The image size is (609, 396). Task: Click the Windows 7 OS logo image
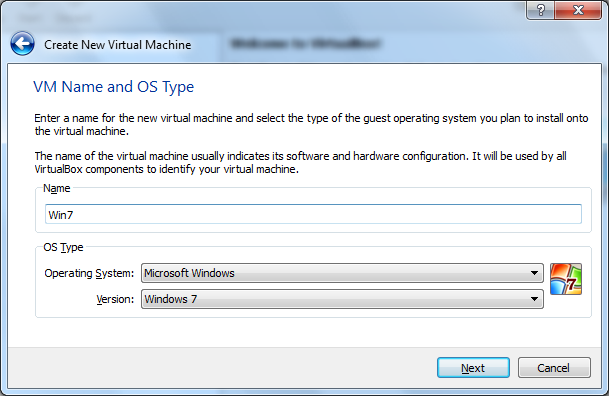tap(566, 279)
